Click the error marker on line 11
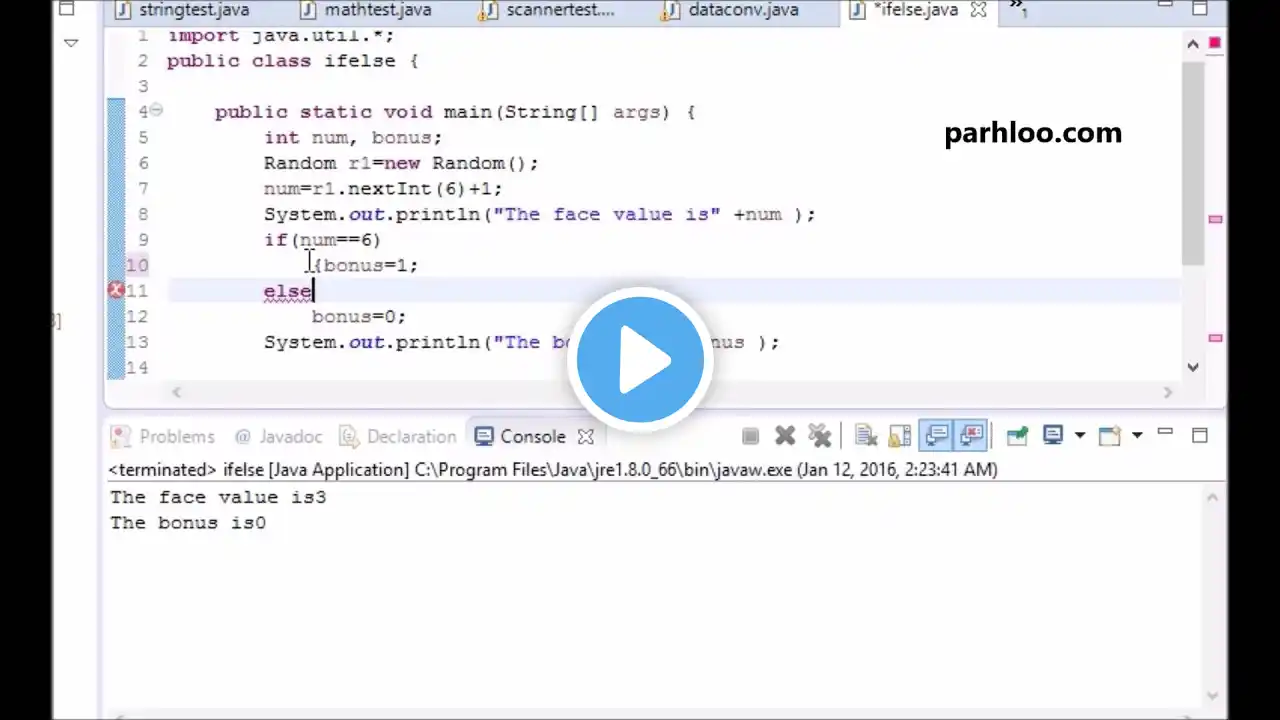Viewport: 1280px width, 720px height. pos(116,290)
